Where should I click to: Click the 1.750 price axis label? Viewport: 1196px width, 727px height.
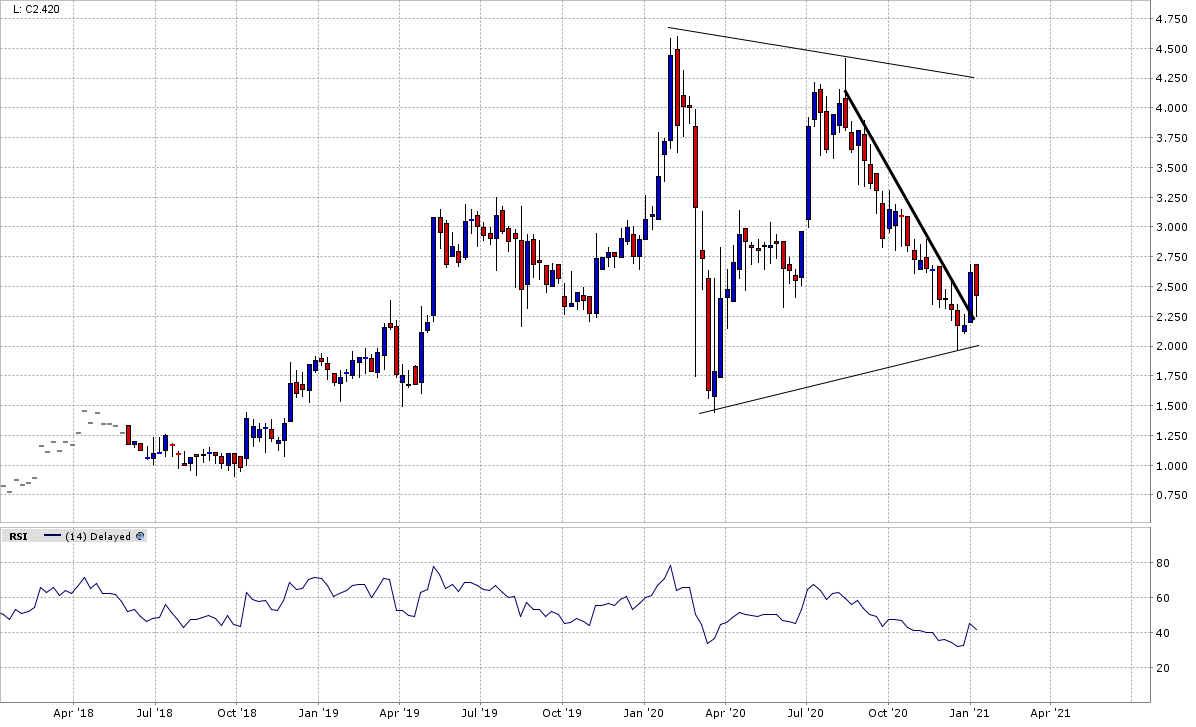pos(1172,376)
